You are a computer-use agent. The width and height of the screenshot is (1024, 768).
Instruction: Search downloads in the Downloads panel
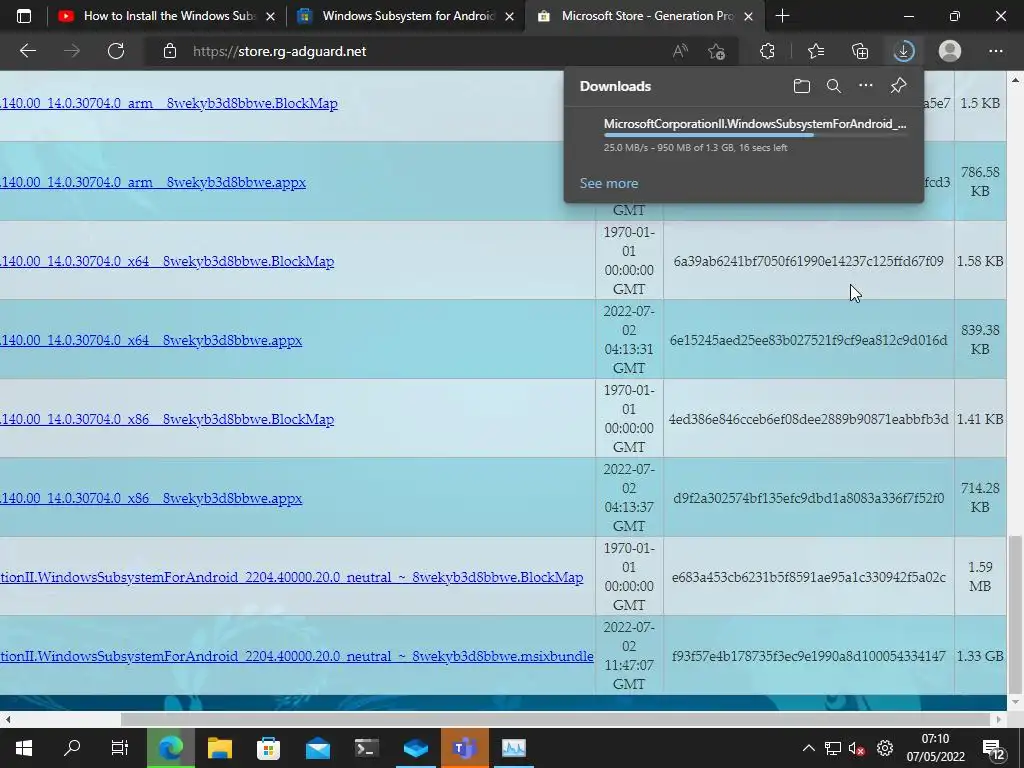click(x=833, y=86)
